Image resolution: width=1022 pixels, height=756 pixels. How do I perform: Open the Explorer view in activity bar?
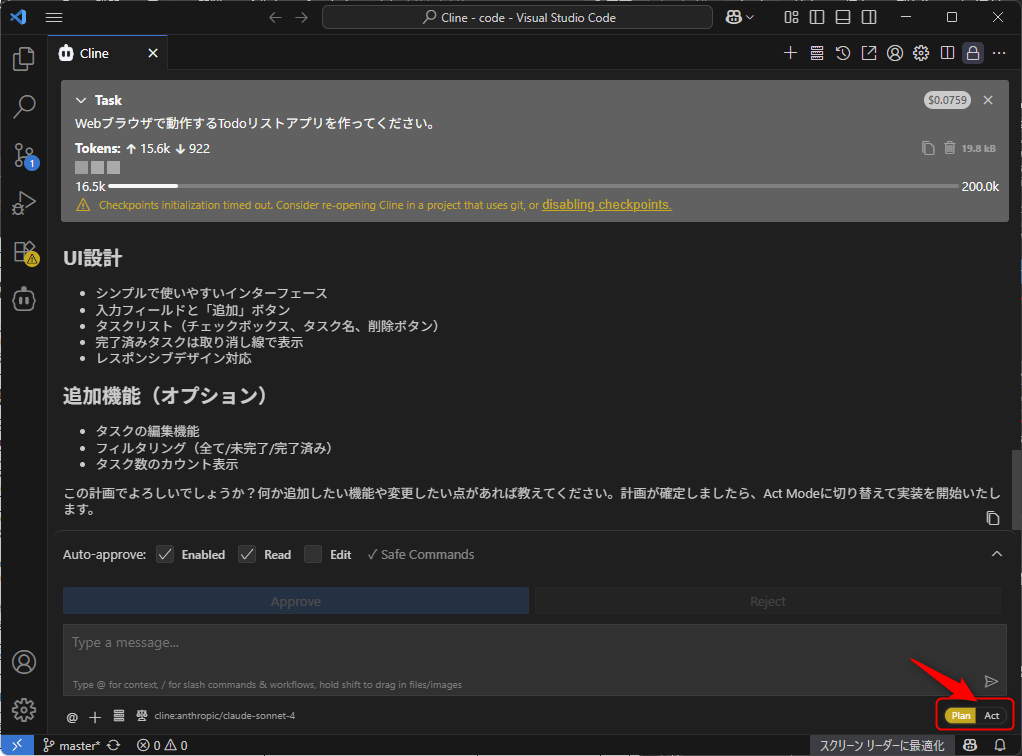tap(24, 59)
